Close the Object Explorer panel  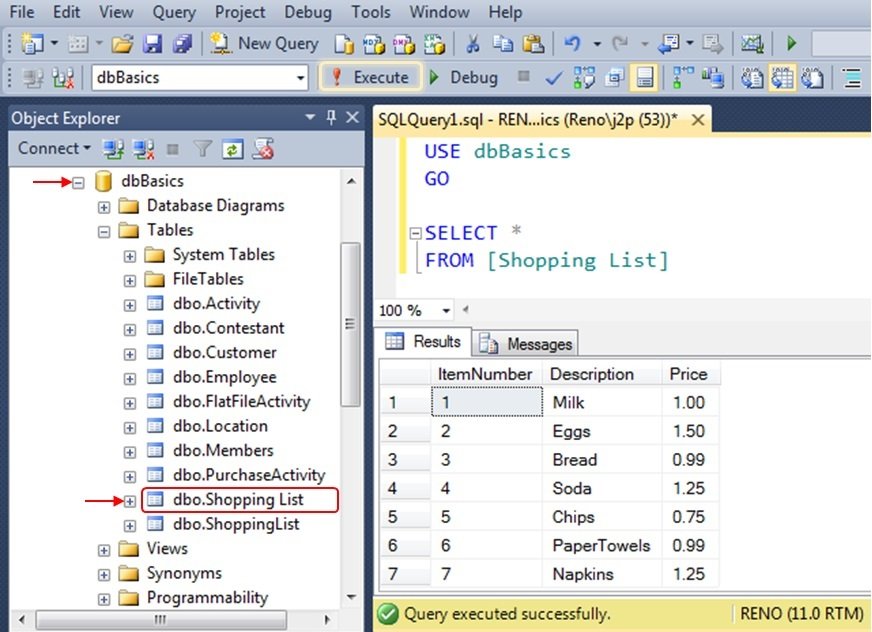(x=352, y=117)
